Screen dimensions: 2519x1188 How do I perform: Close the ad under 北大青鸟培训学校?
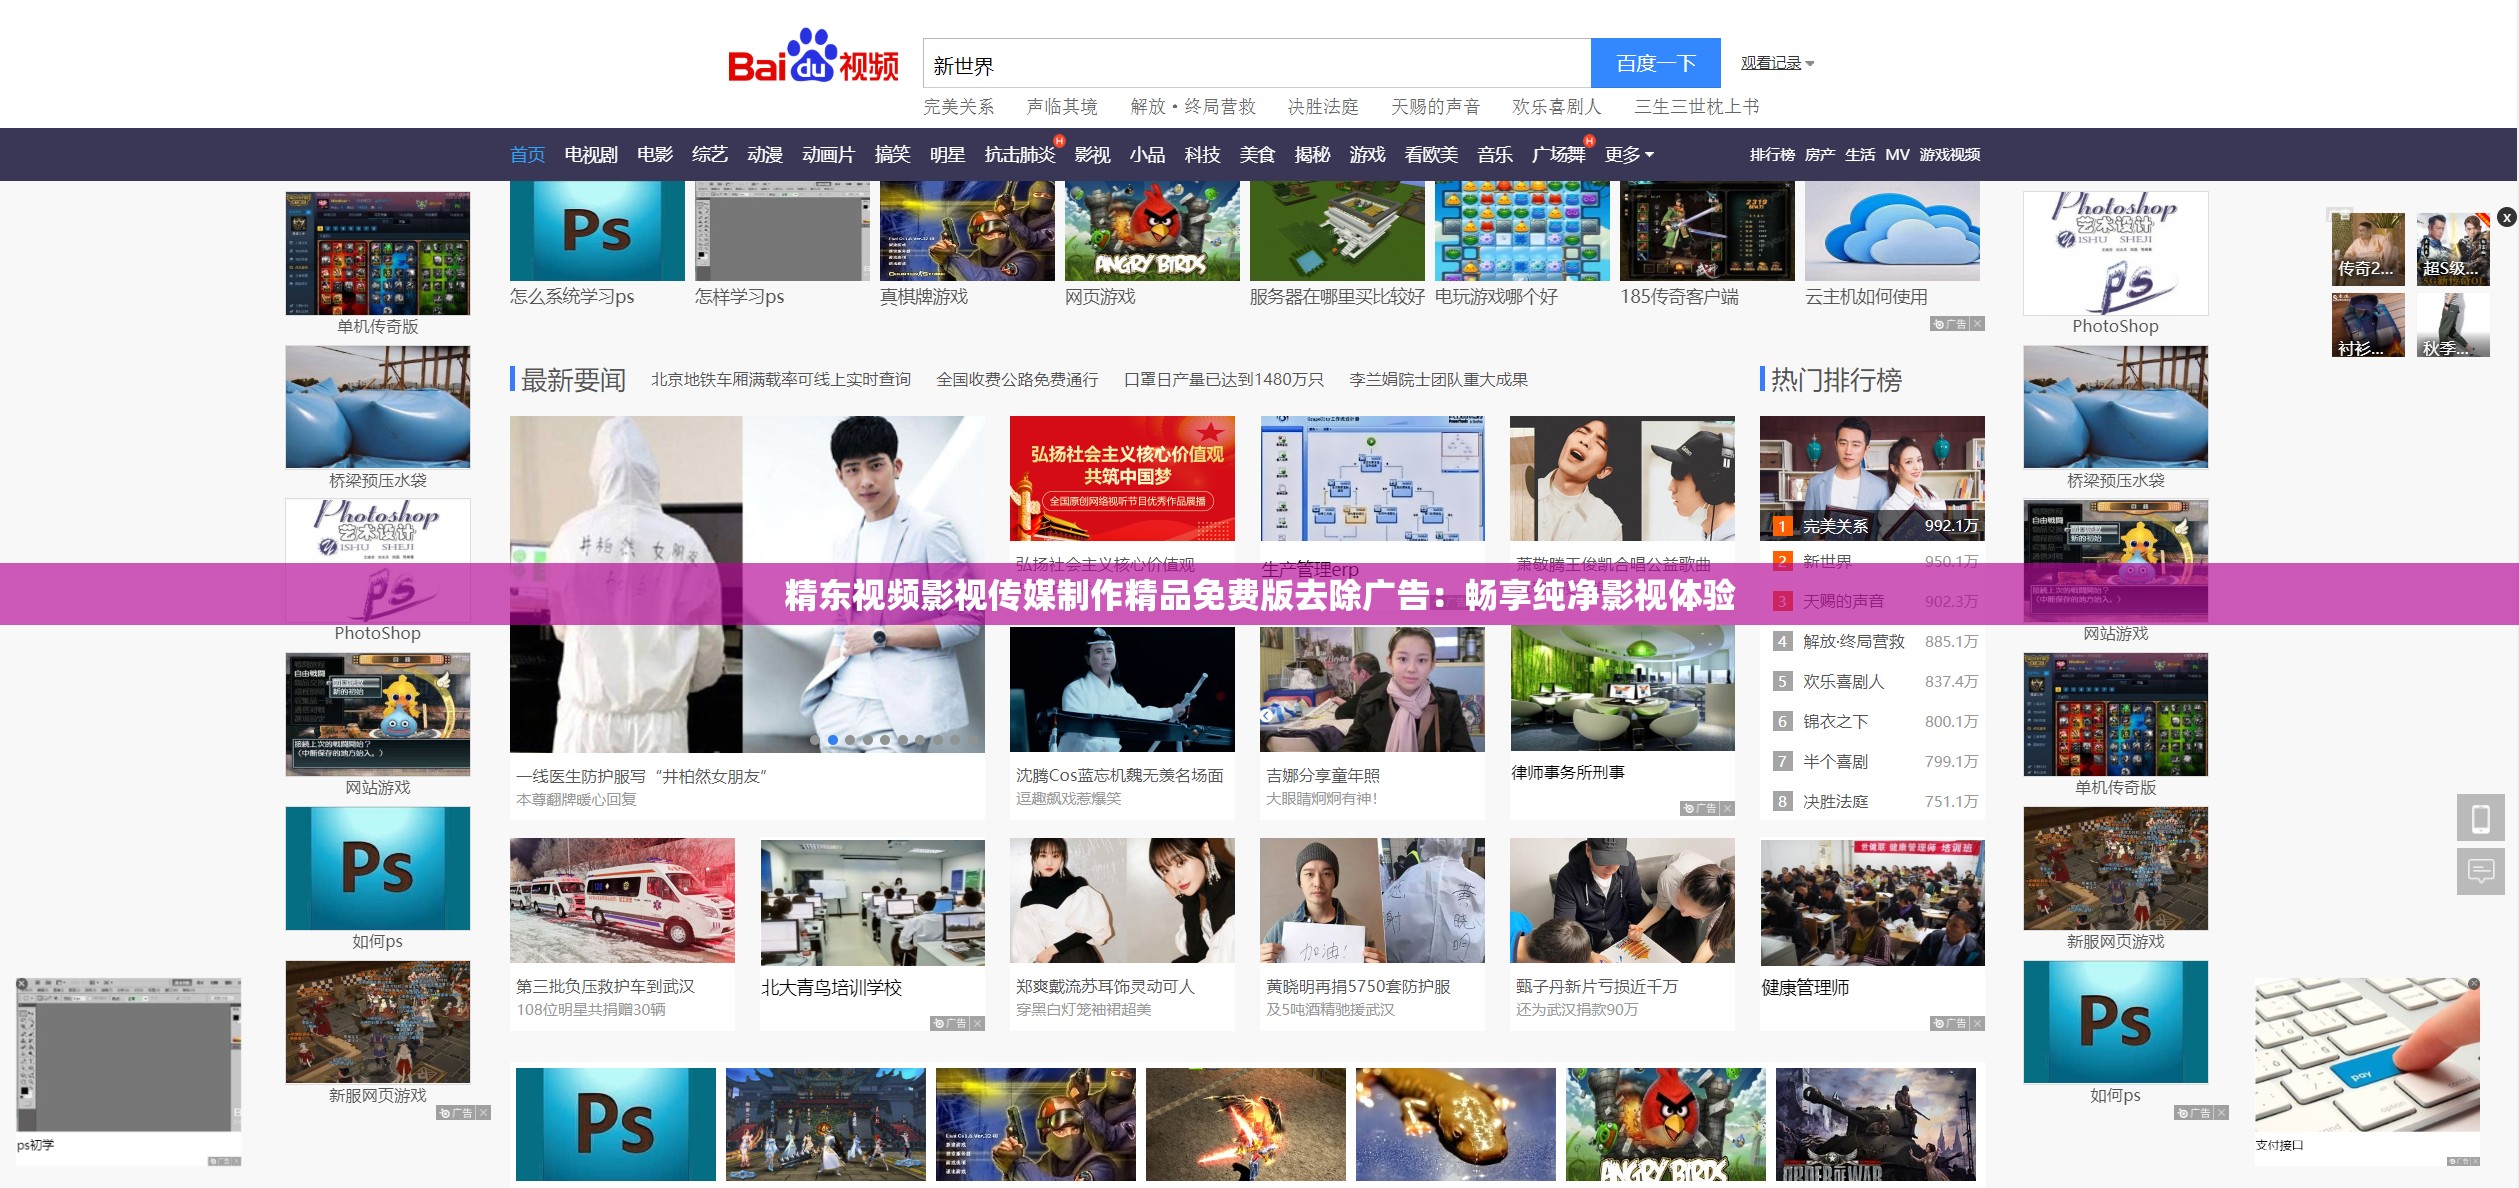coord(977,1023)
